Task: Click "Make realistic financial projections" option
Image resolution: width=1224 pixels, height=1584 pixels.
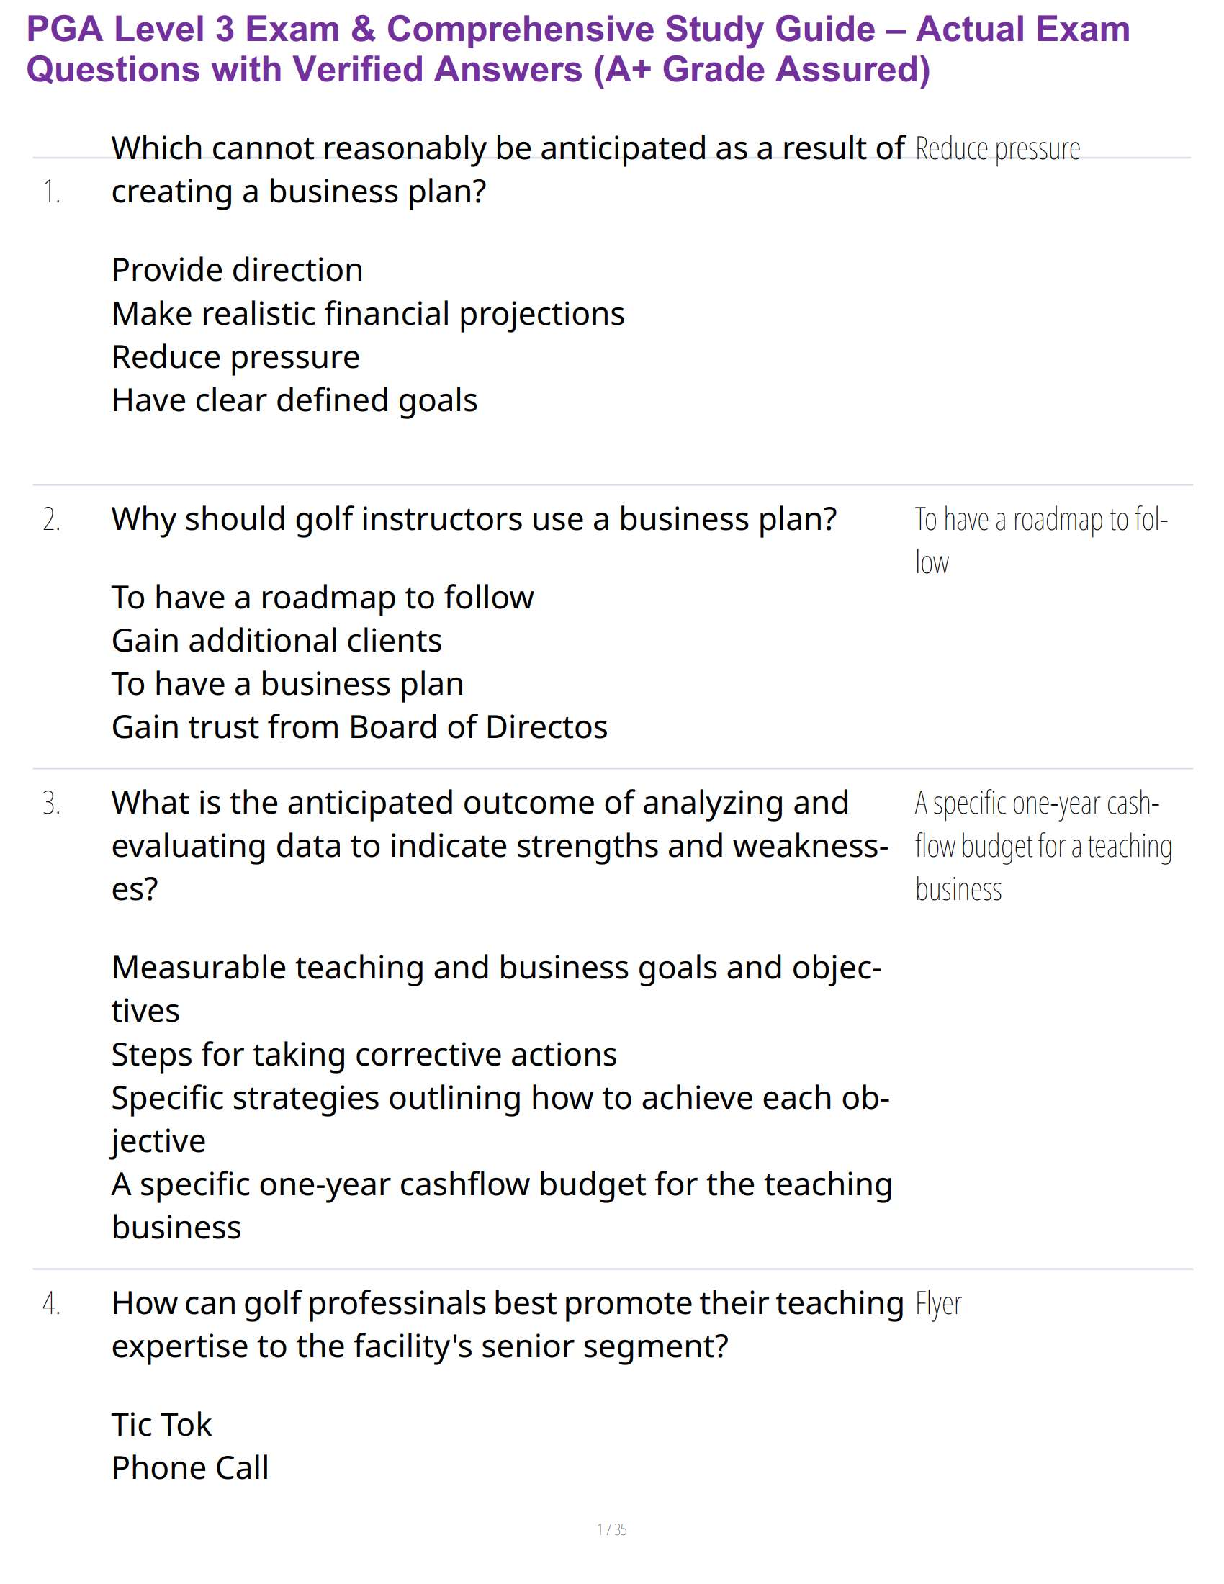Action: coord(368,314)
